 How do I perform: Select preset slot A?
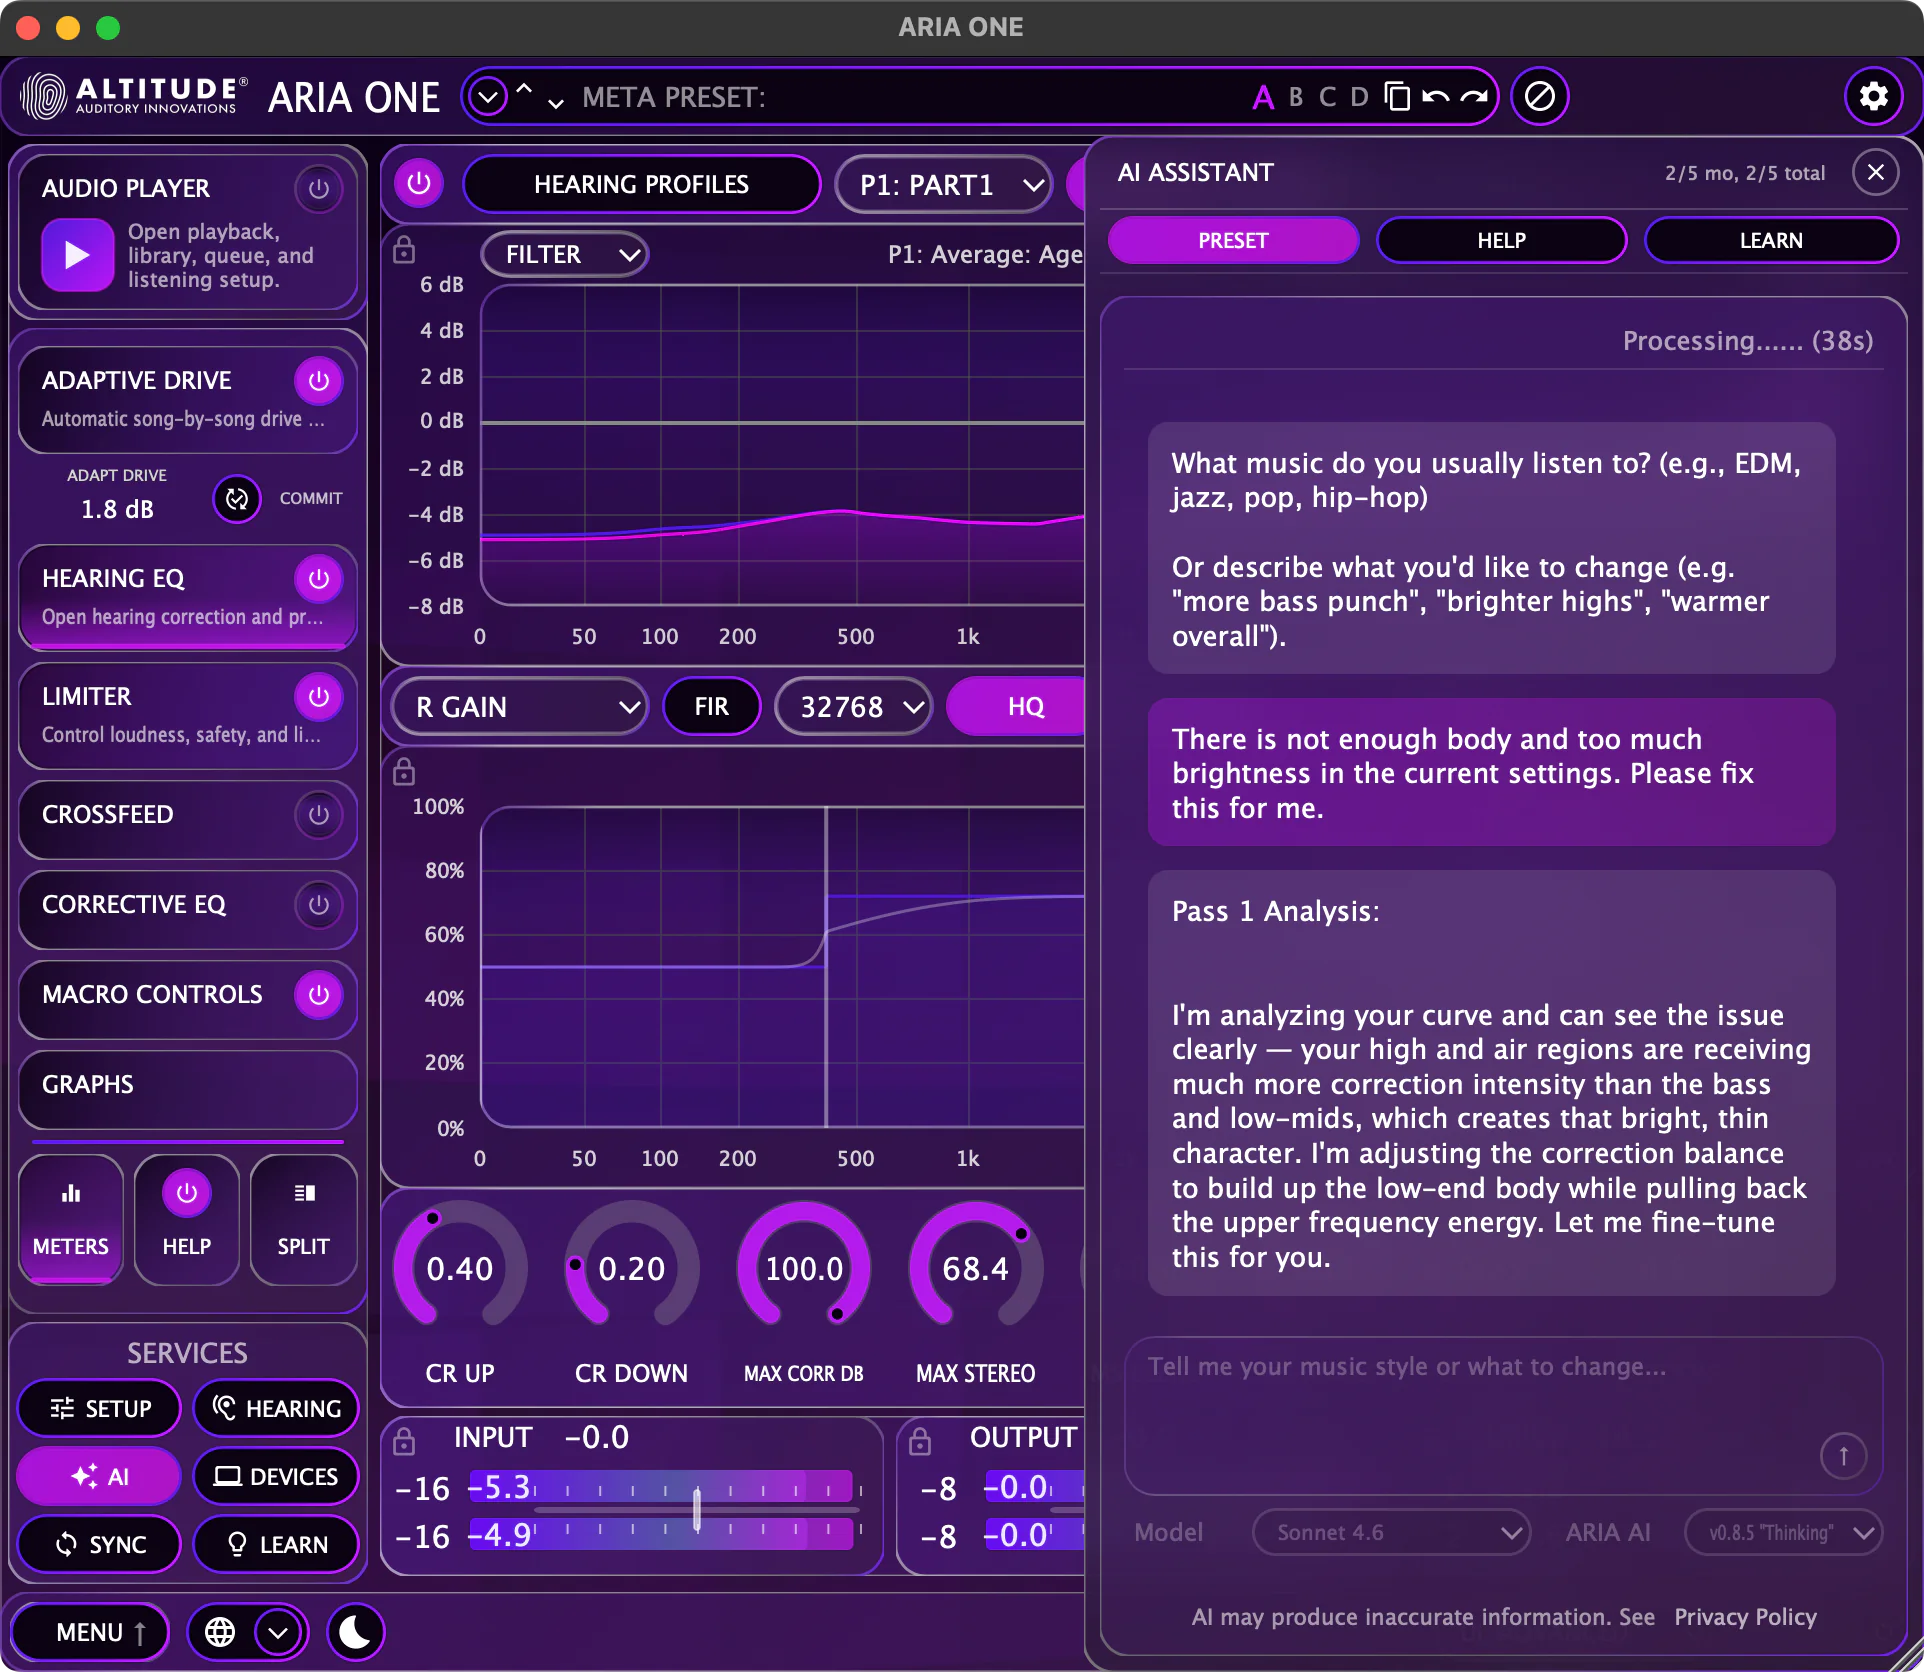(1263, 97)
